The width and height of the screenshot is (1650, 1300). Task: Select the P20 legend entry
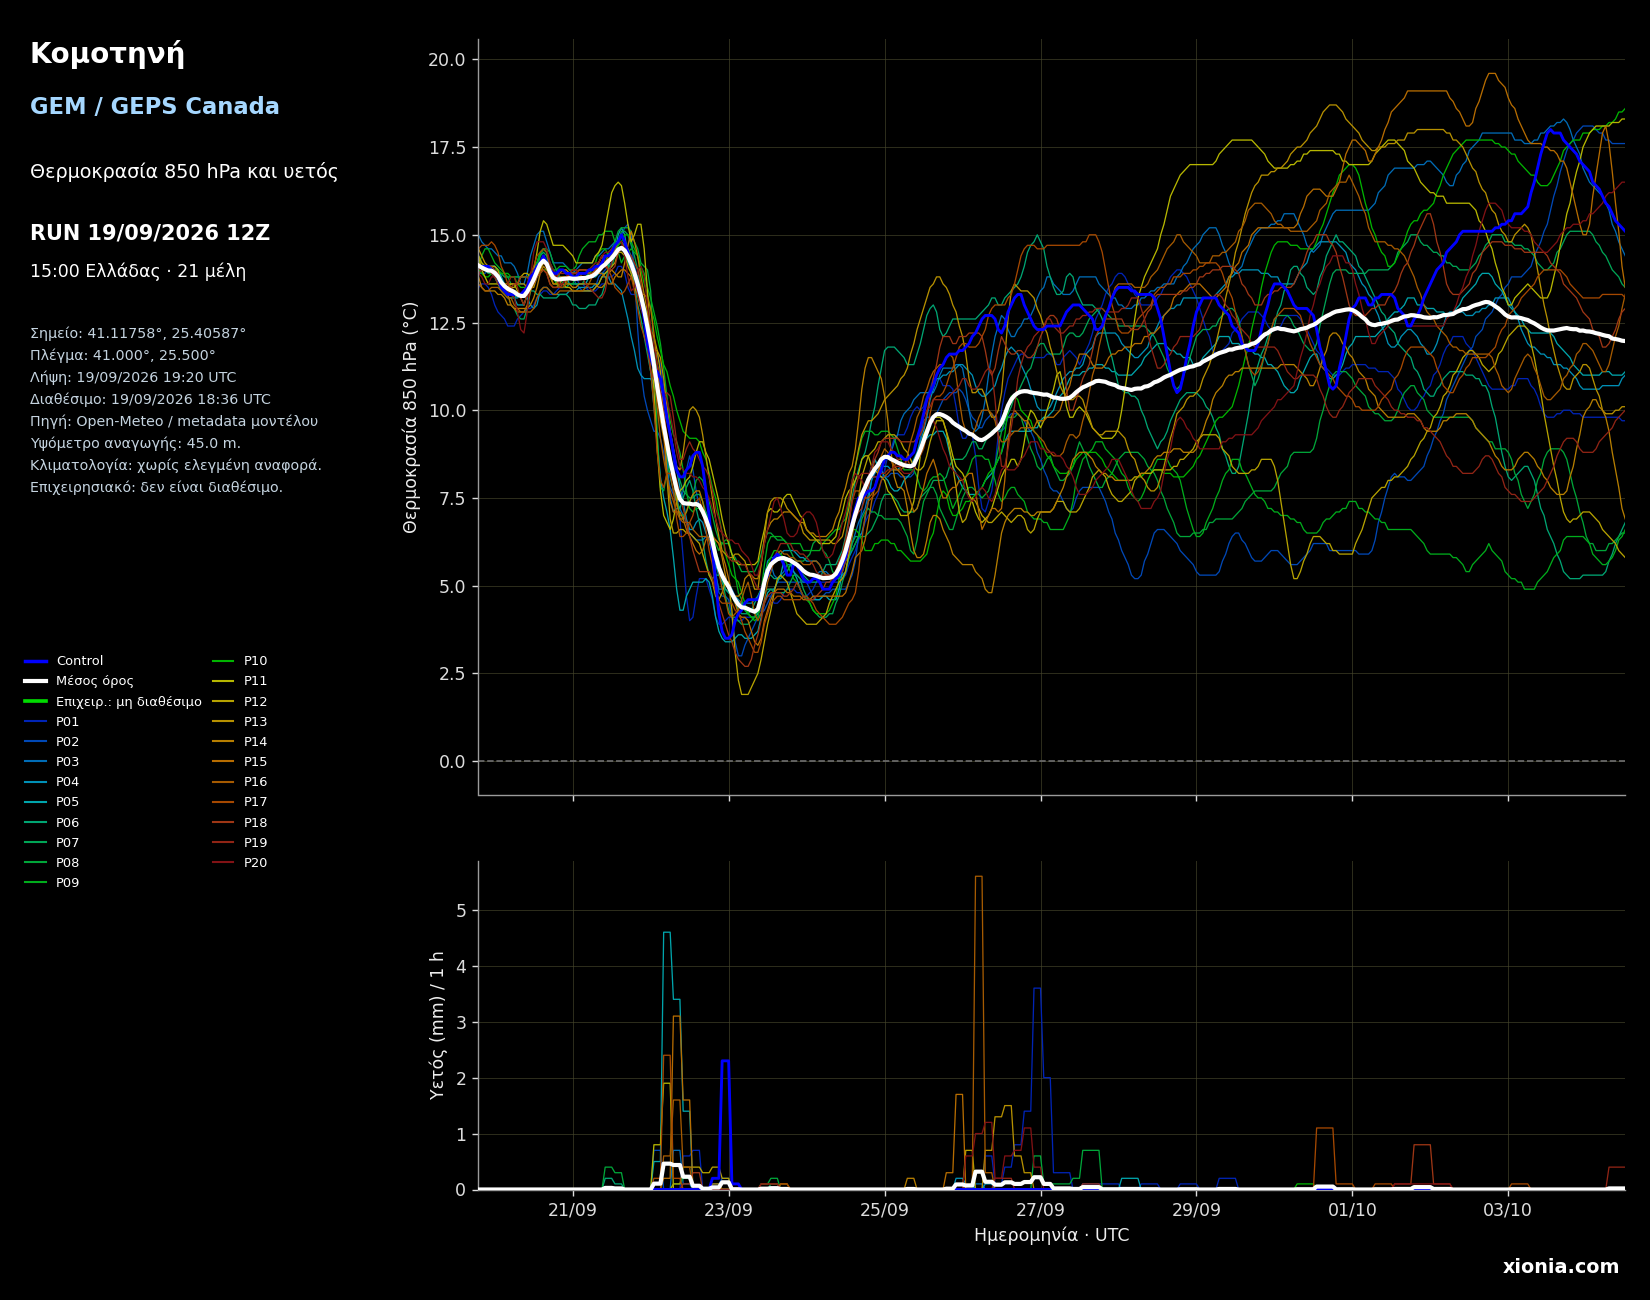pos(240,863)
